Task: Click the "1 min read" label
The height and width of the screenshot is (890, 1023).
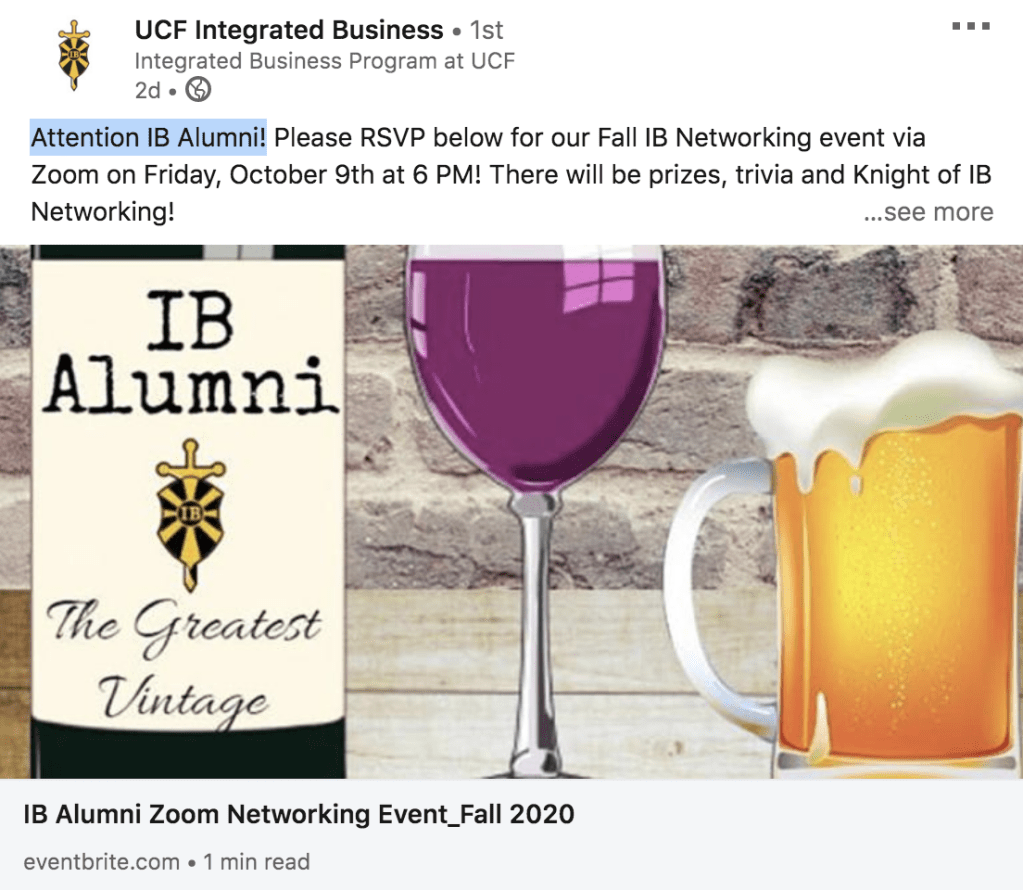Action: click(256, 861)
